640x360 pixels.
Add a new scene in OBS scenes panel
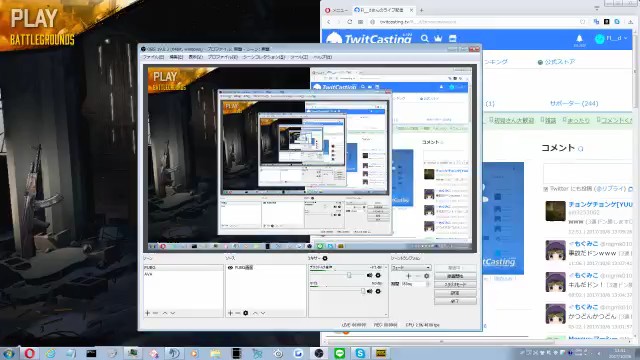[x=147, y=313]
